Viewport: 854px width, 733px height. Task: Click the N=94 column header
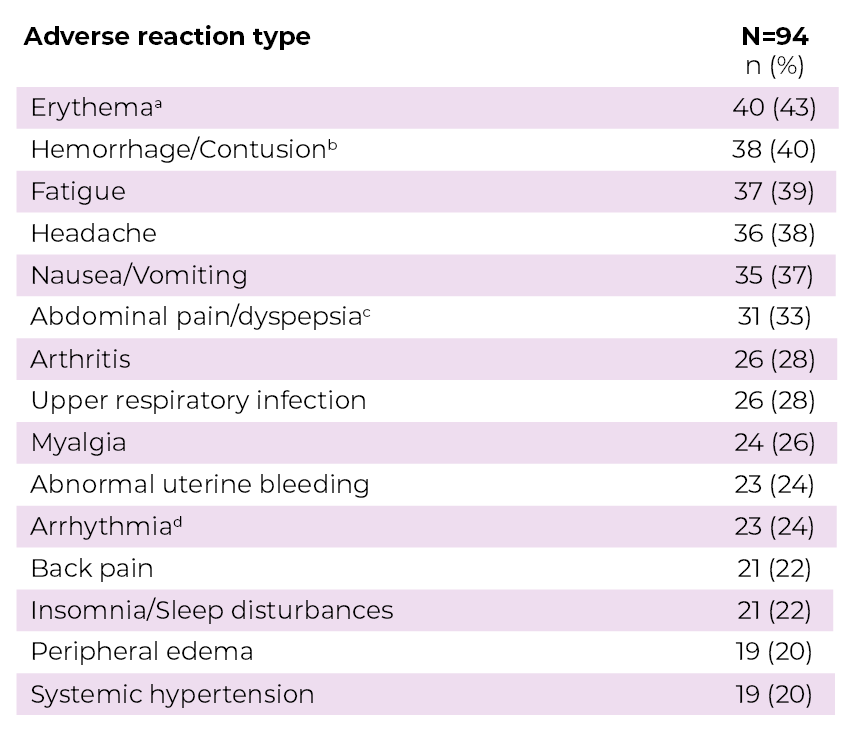tap(774, 37)
